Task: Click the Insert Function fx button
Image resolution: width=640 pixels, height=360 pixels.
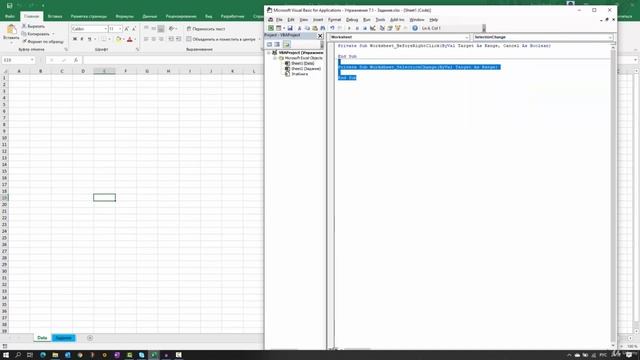Action: (76, 60)
